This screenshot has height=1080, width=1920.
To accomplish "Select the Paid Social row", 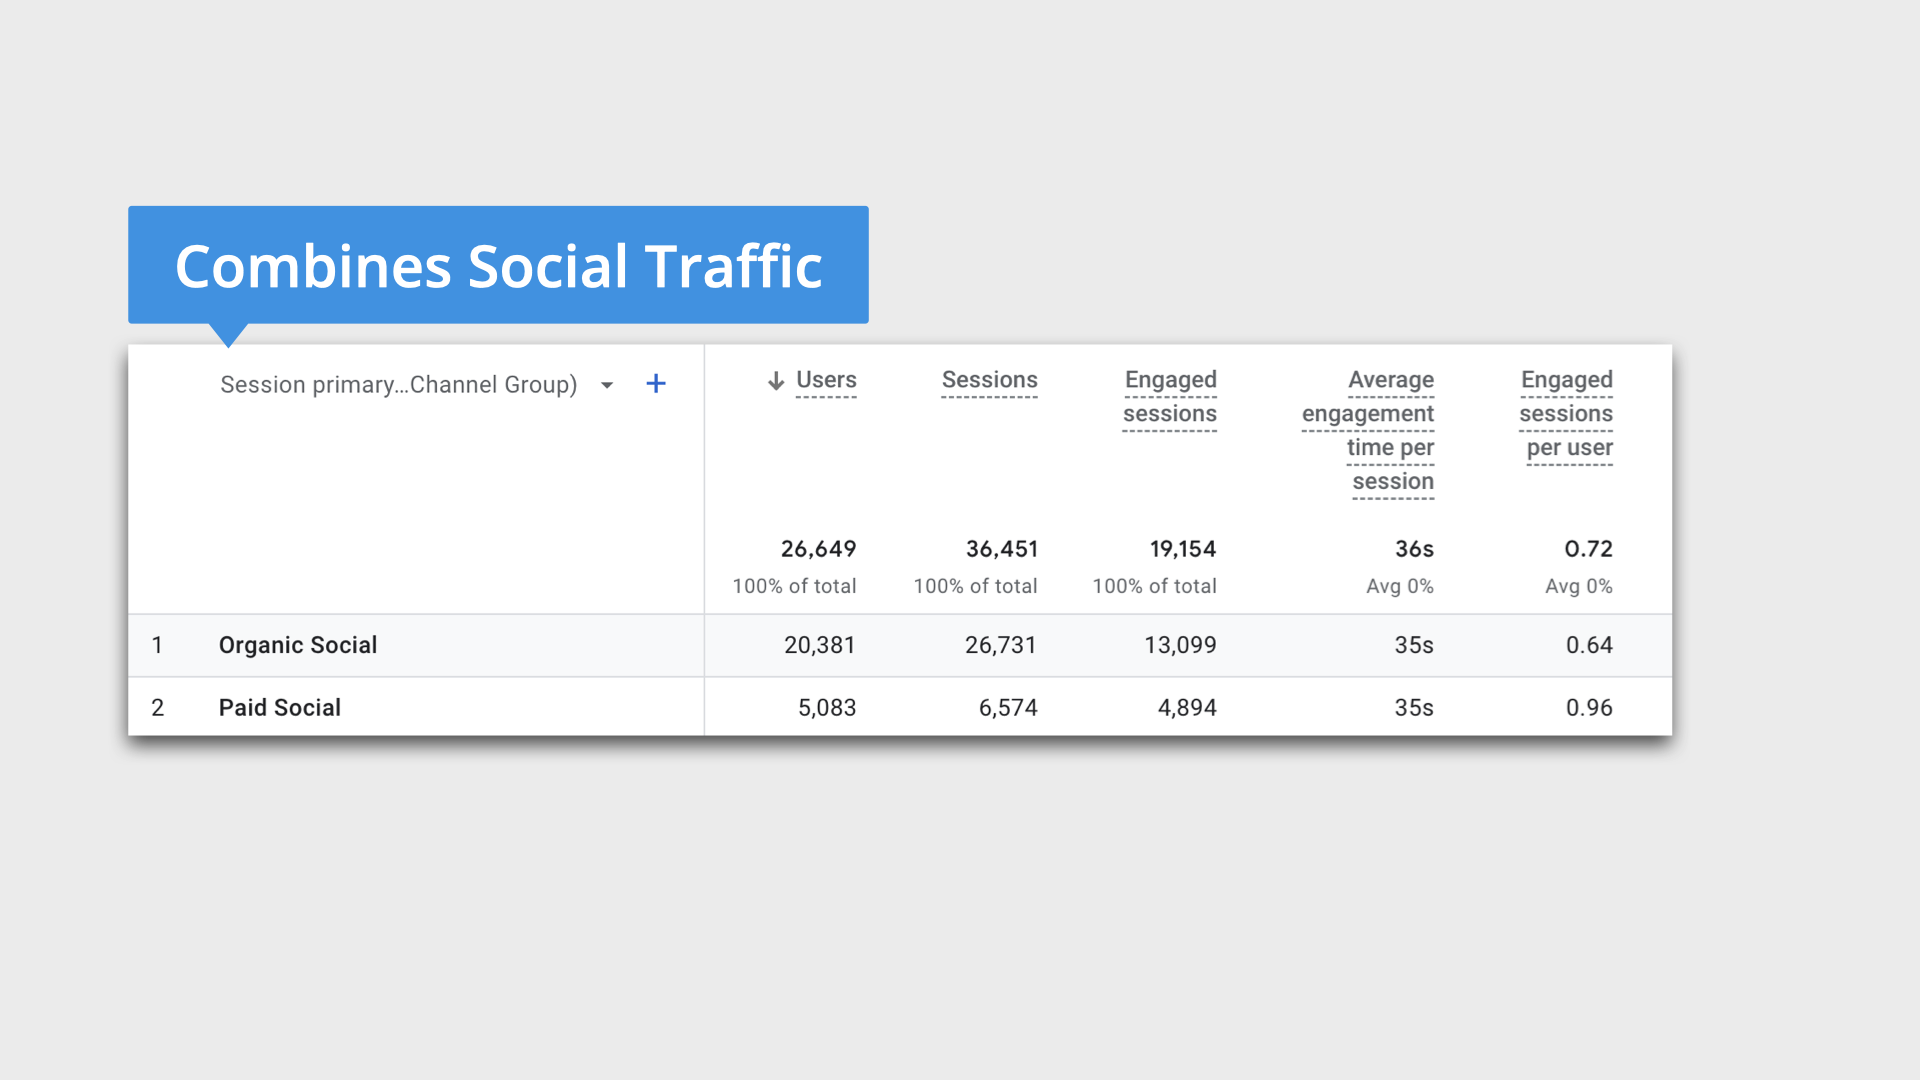I will [279, 707].
